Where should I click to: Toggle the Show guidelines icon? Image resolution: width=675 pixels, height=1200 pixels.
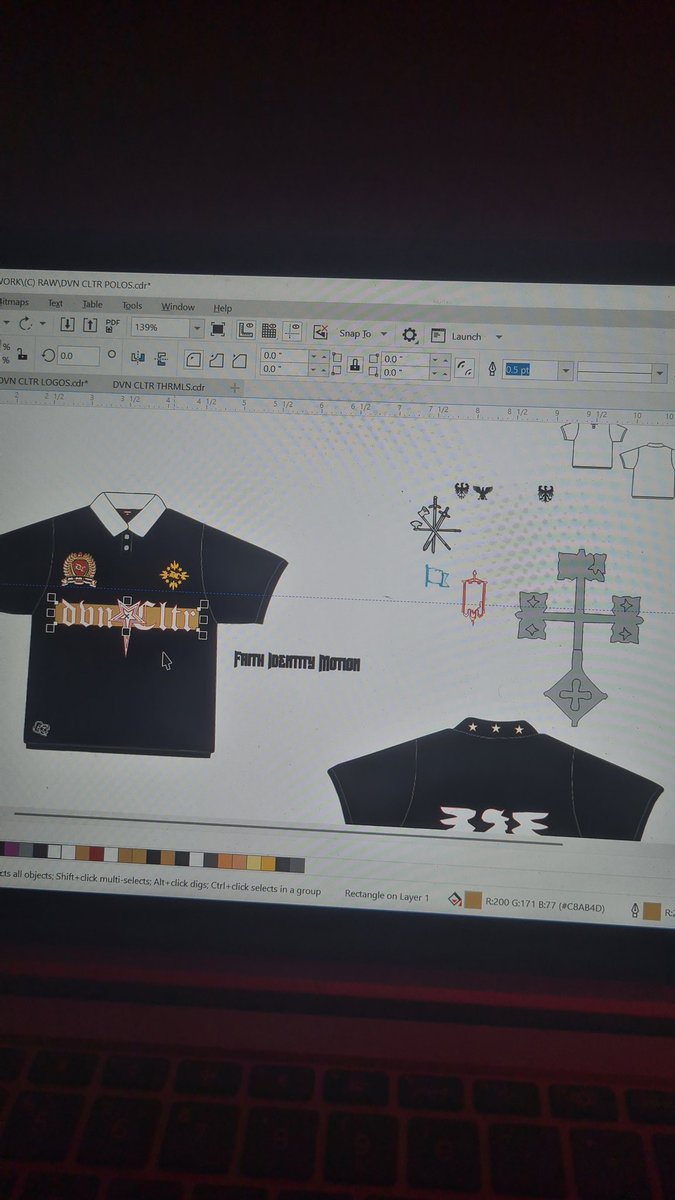point(292,332)
